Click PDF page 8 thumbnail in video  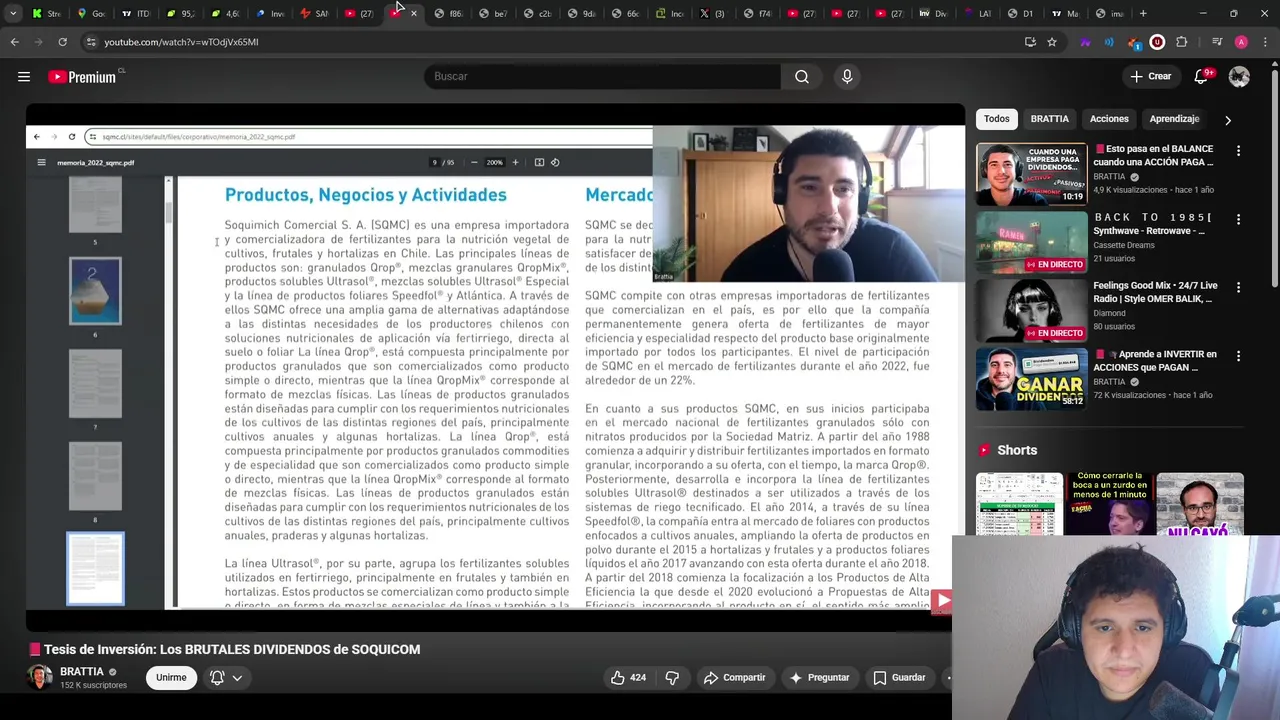(95, 476)
